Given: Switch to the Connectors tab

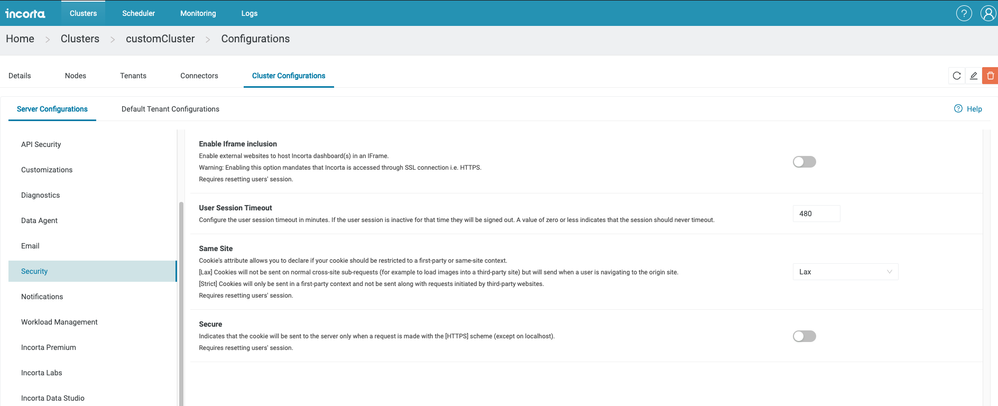Looking at the screenshot, I should click(199, 76).
